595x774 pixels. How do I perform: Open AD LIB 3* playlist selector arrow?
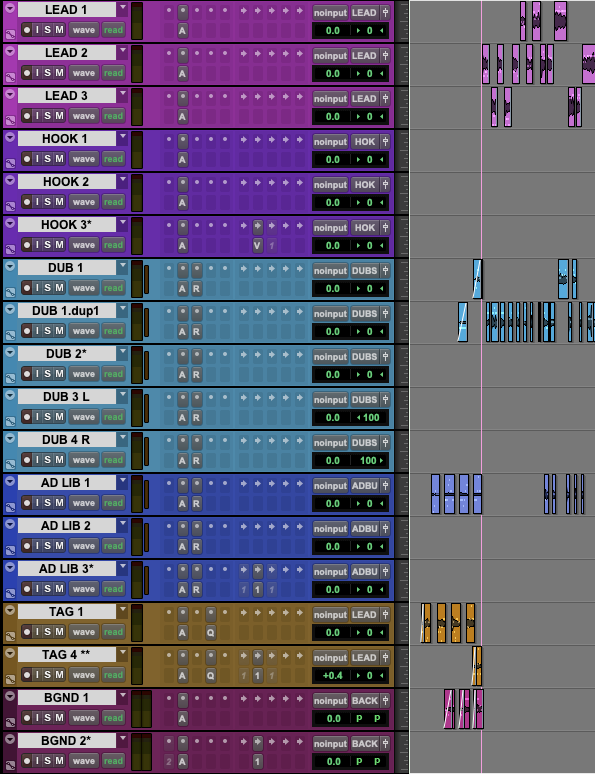[122, 568]
